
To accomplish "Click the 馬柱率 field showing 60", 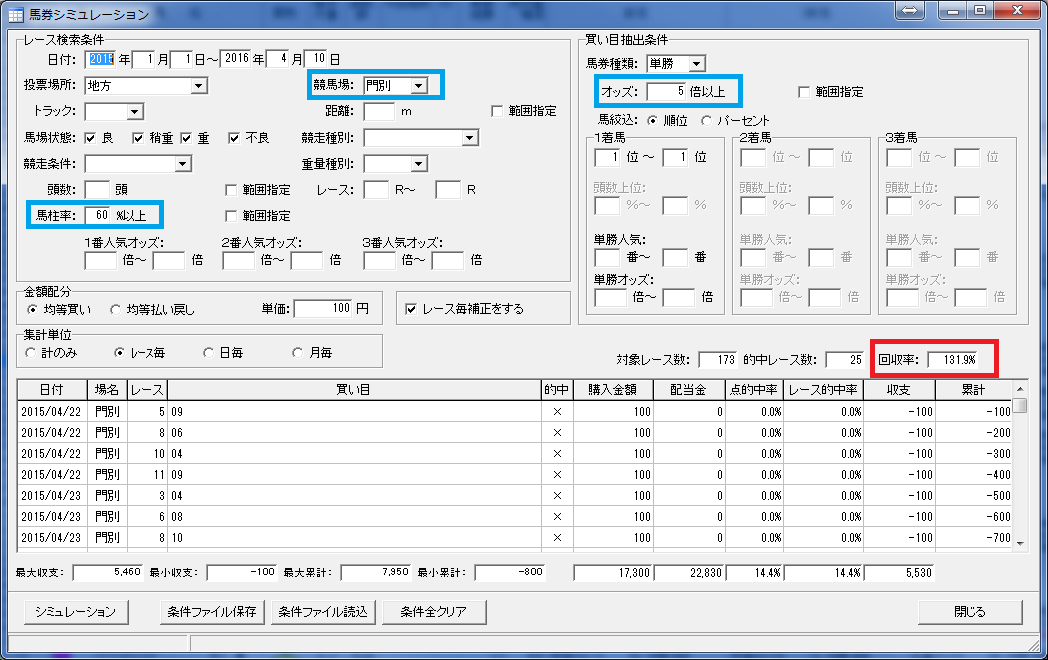I will 98,215.
